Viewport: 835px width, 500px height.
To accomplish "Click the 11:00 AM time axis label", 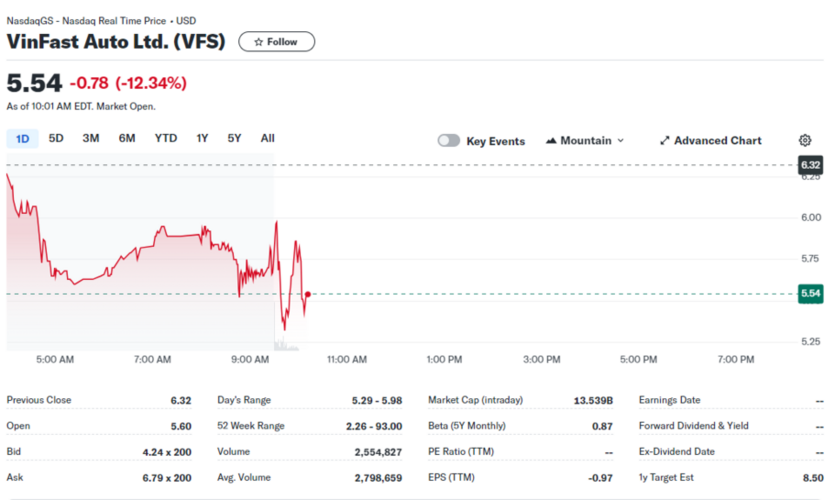I will [x=347, y=360].
